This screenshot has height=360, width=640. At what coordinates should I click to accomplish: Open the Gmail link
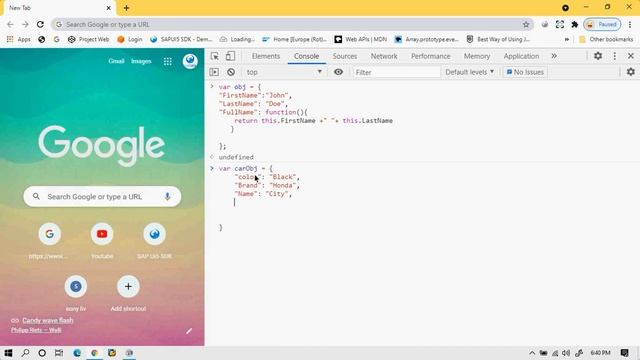[x=116, y=61]
